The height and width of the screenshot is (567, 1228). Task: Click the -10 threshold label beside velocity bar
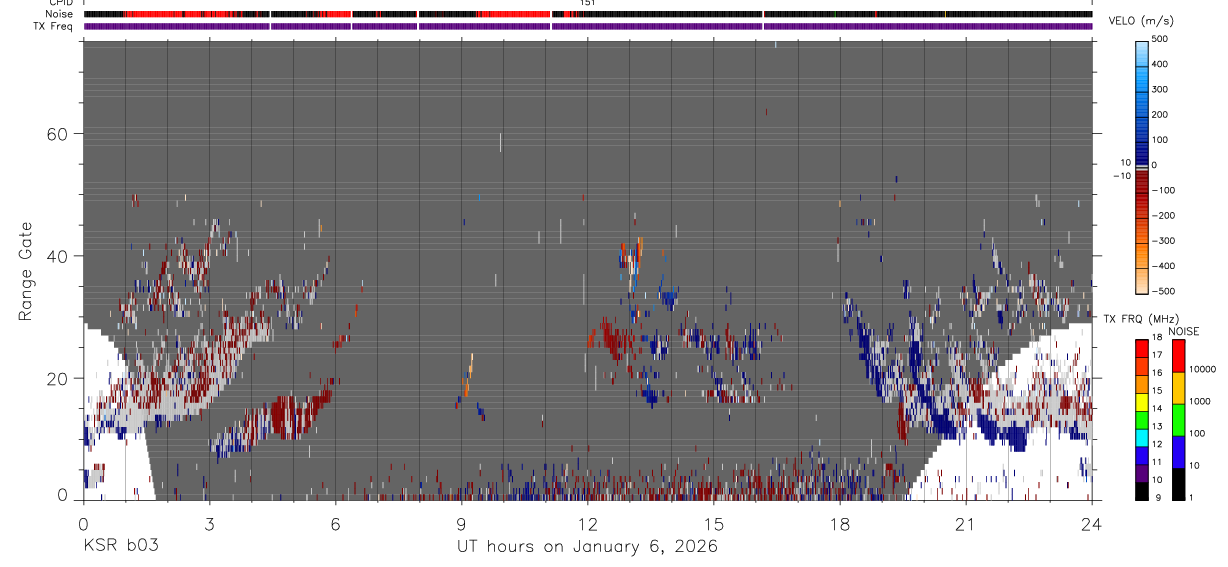click(1123, 175)
